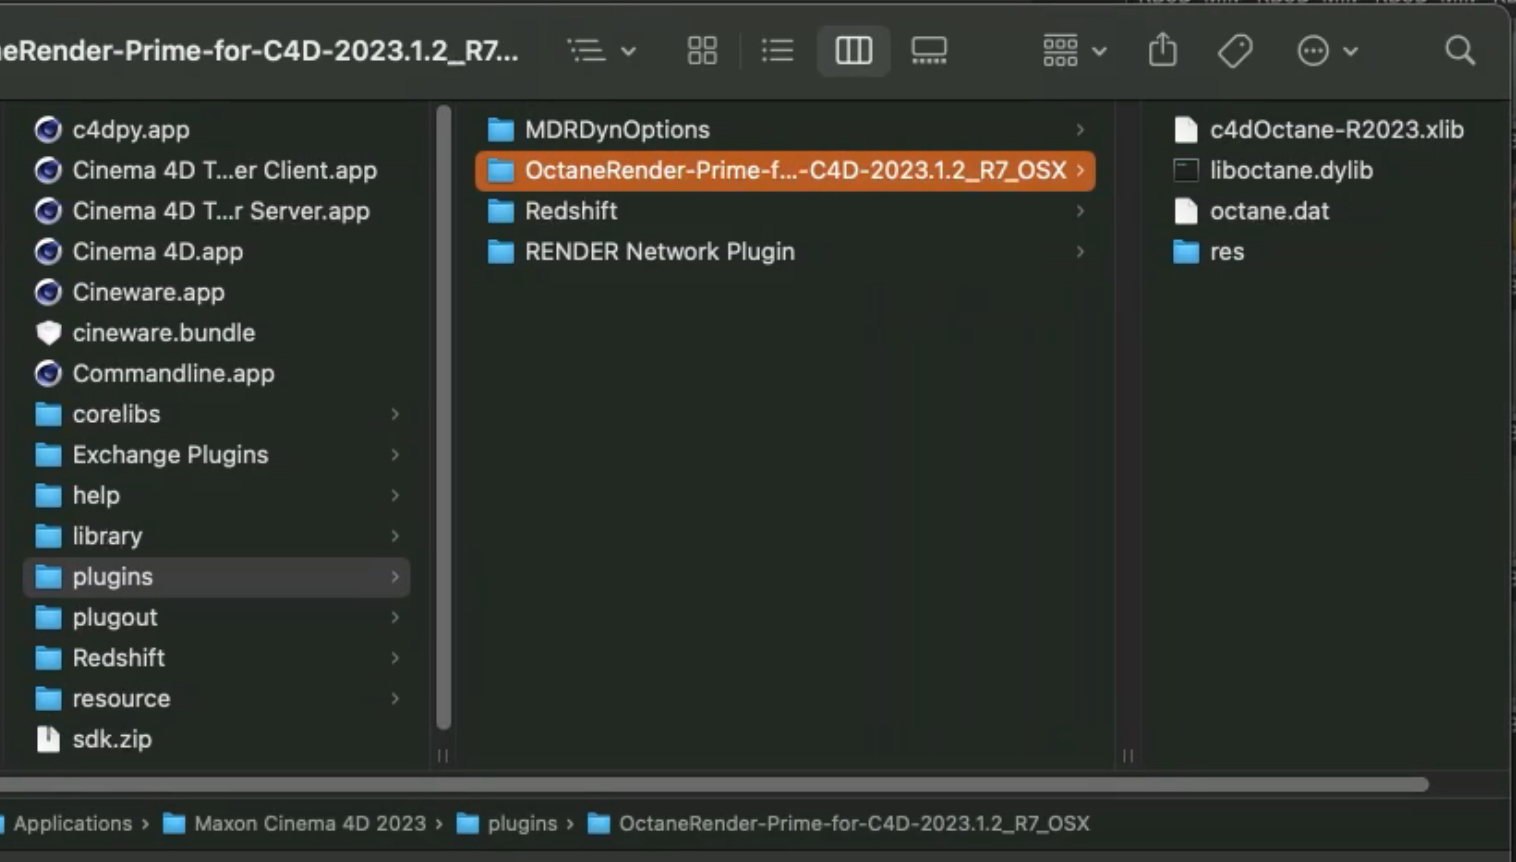Click OctaneRender-Prime folder in path bar
The height and width of the screenshot is (862, 1516).
pos(838,823)
